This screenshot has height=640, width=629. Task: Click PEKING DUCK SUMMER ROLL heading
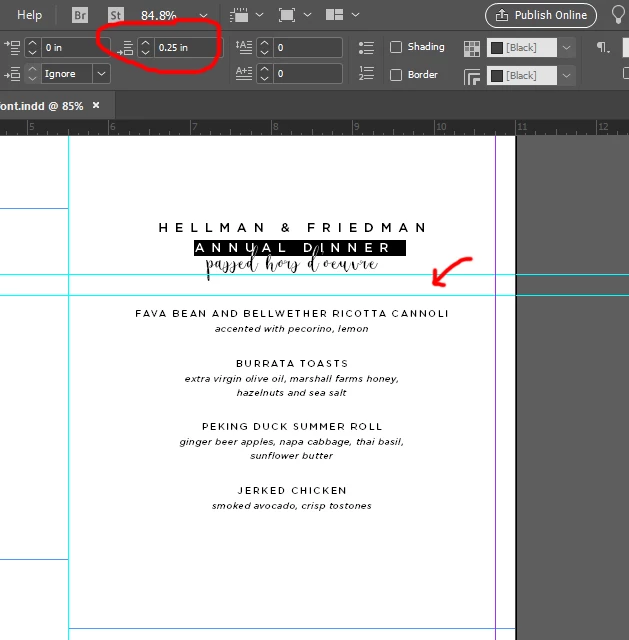pyautogui.click(x=292, y=427)
